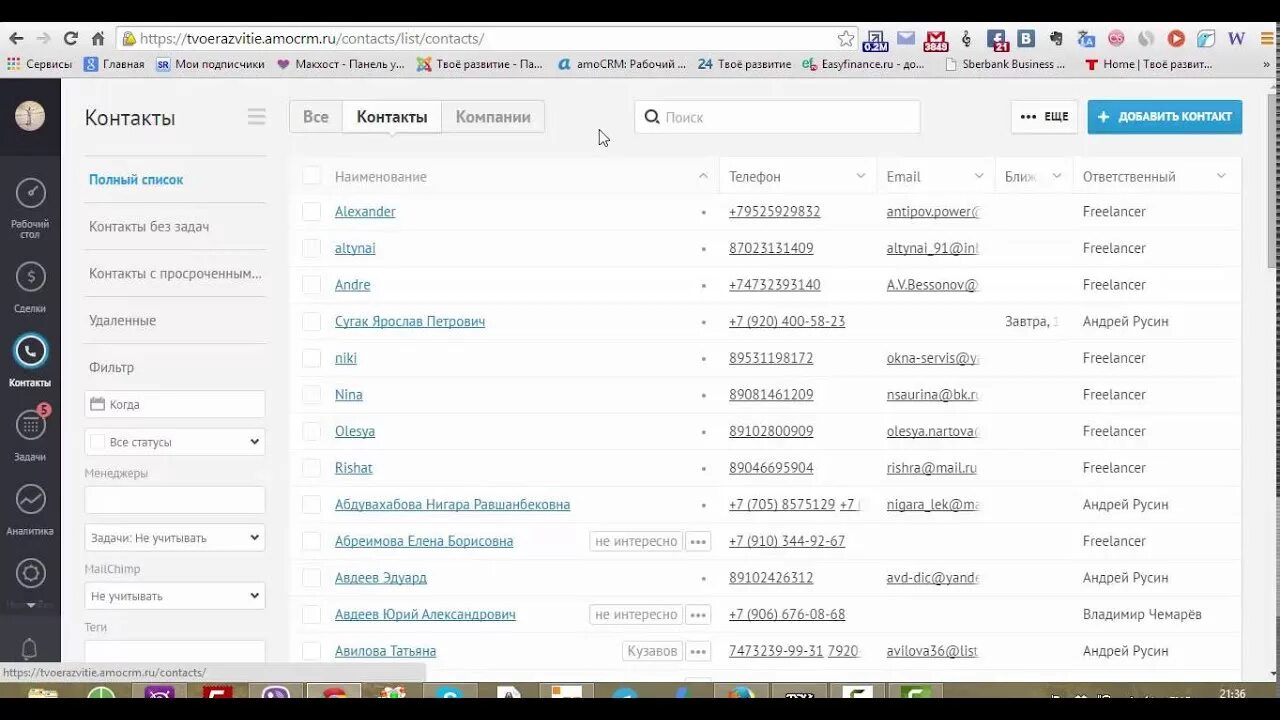Open the VK extension icon in toolbar
1280x720 pixels.
tap(1026, 38)
